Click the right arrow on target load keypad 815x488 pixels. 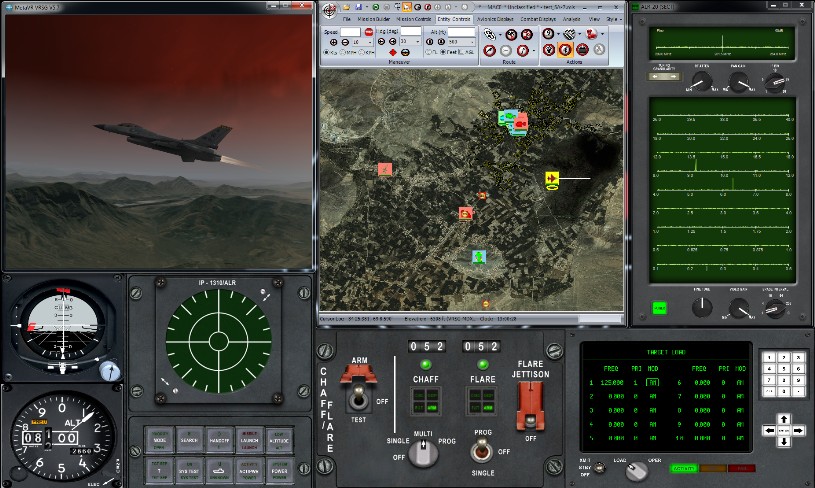coord(798,430)
